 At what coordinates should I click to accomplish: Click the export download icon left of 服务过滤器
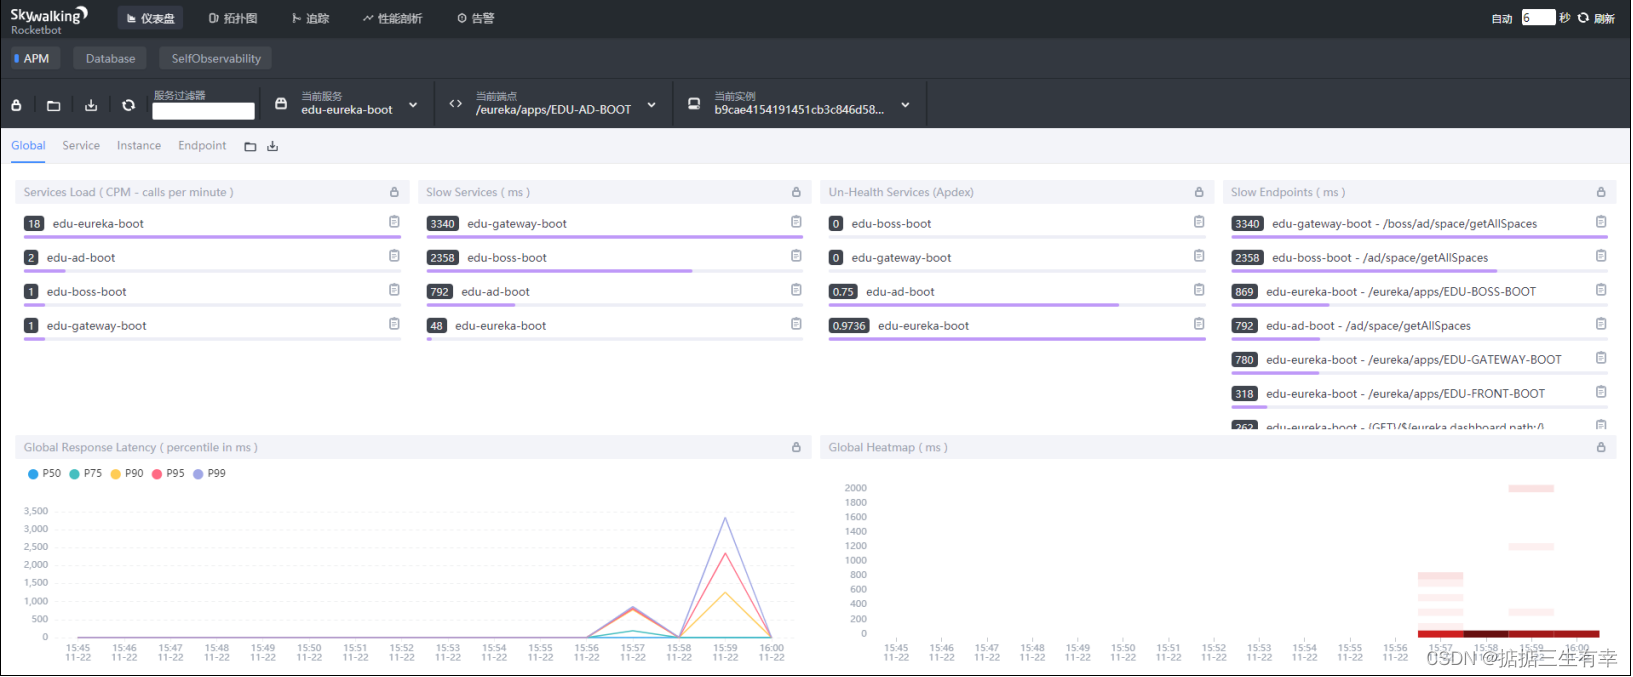[91, 105]
